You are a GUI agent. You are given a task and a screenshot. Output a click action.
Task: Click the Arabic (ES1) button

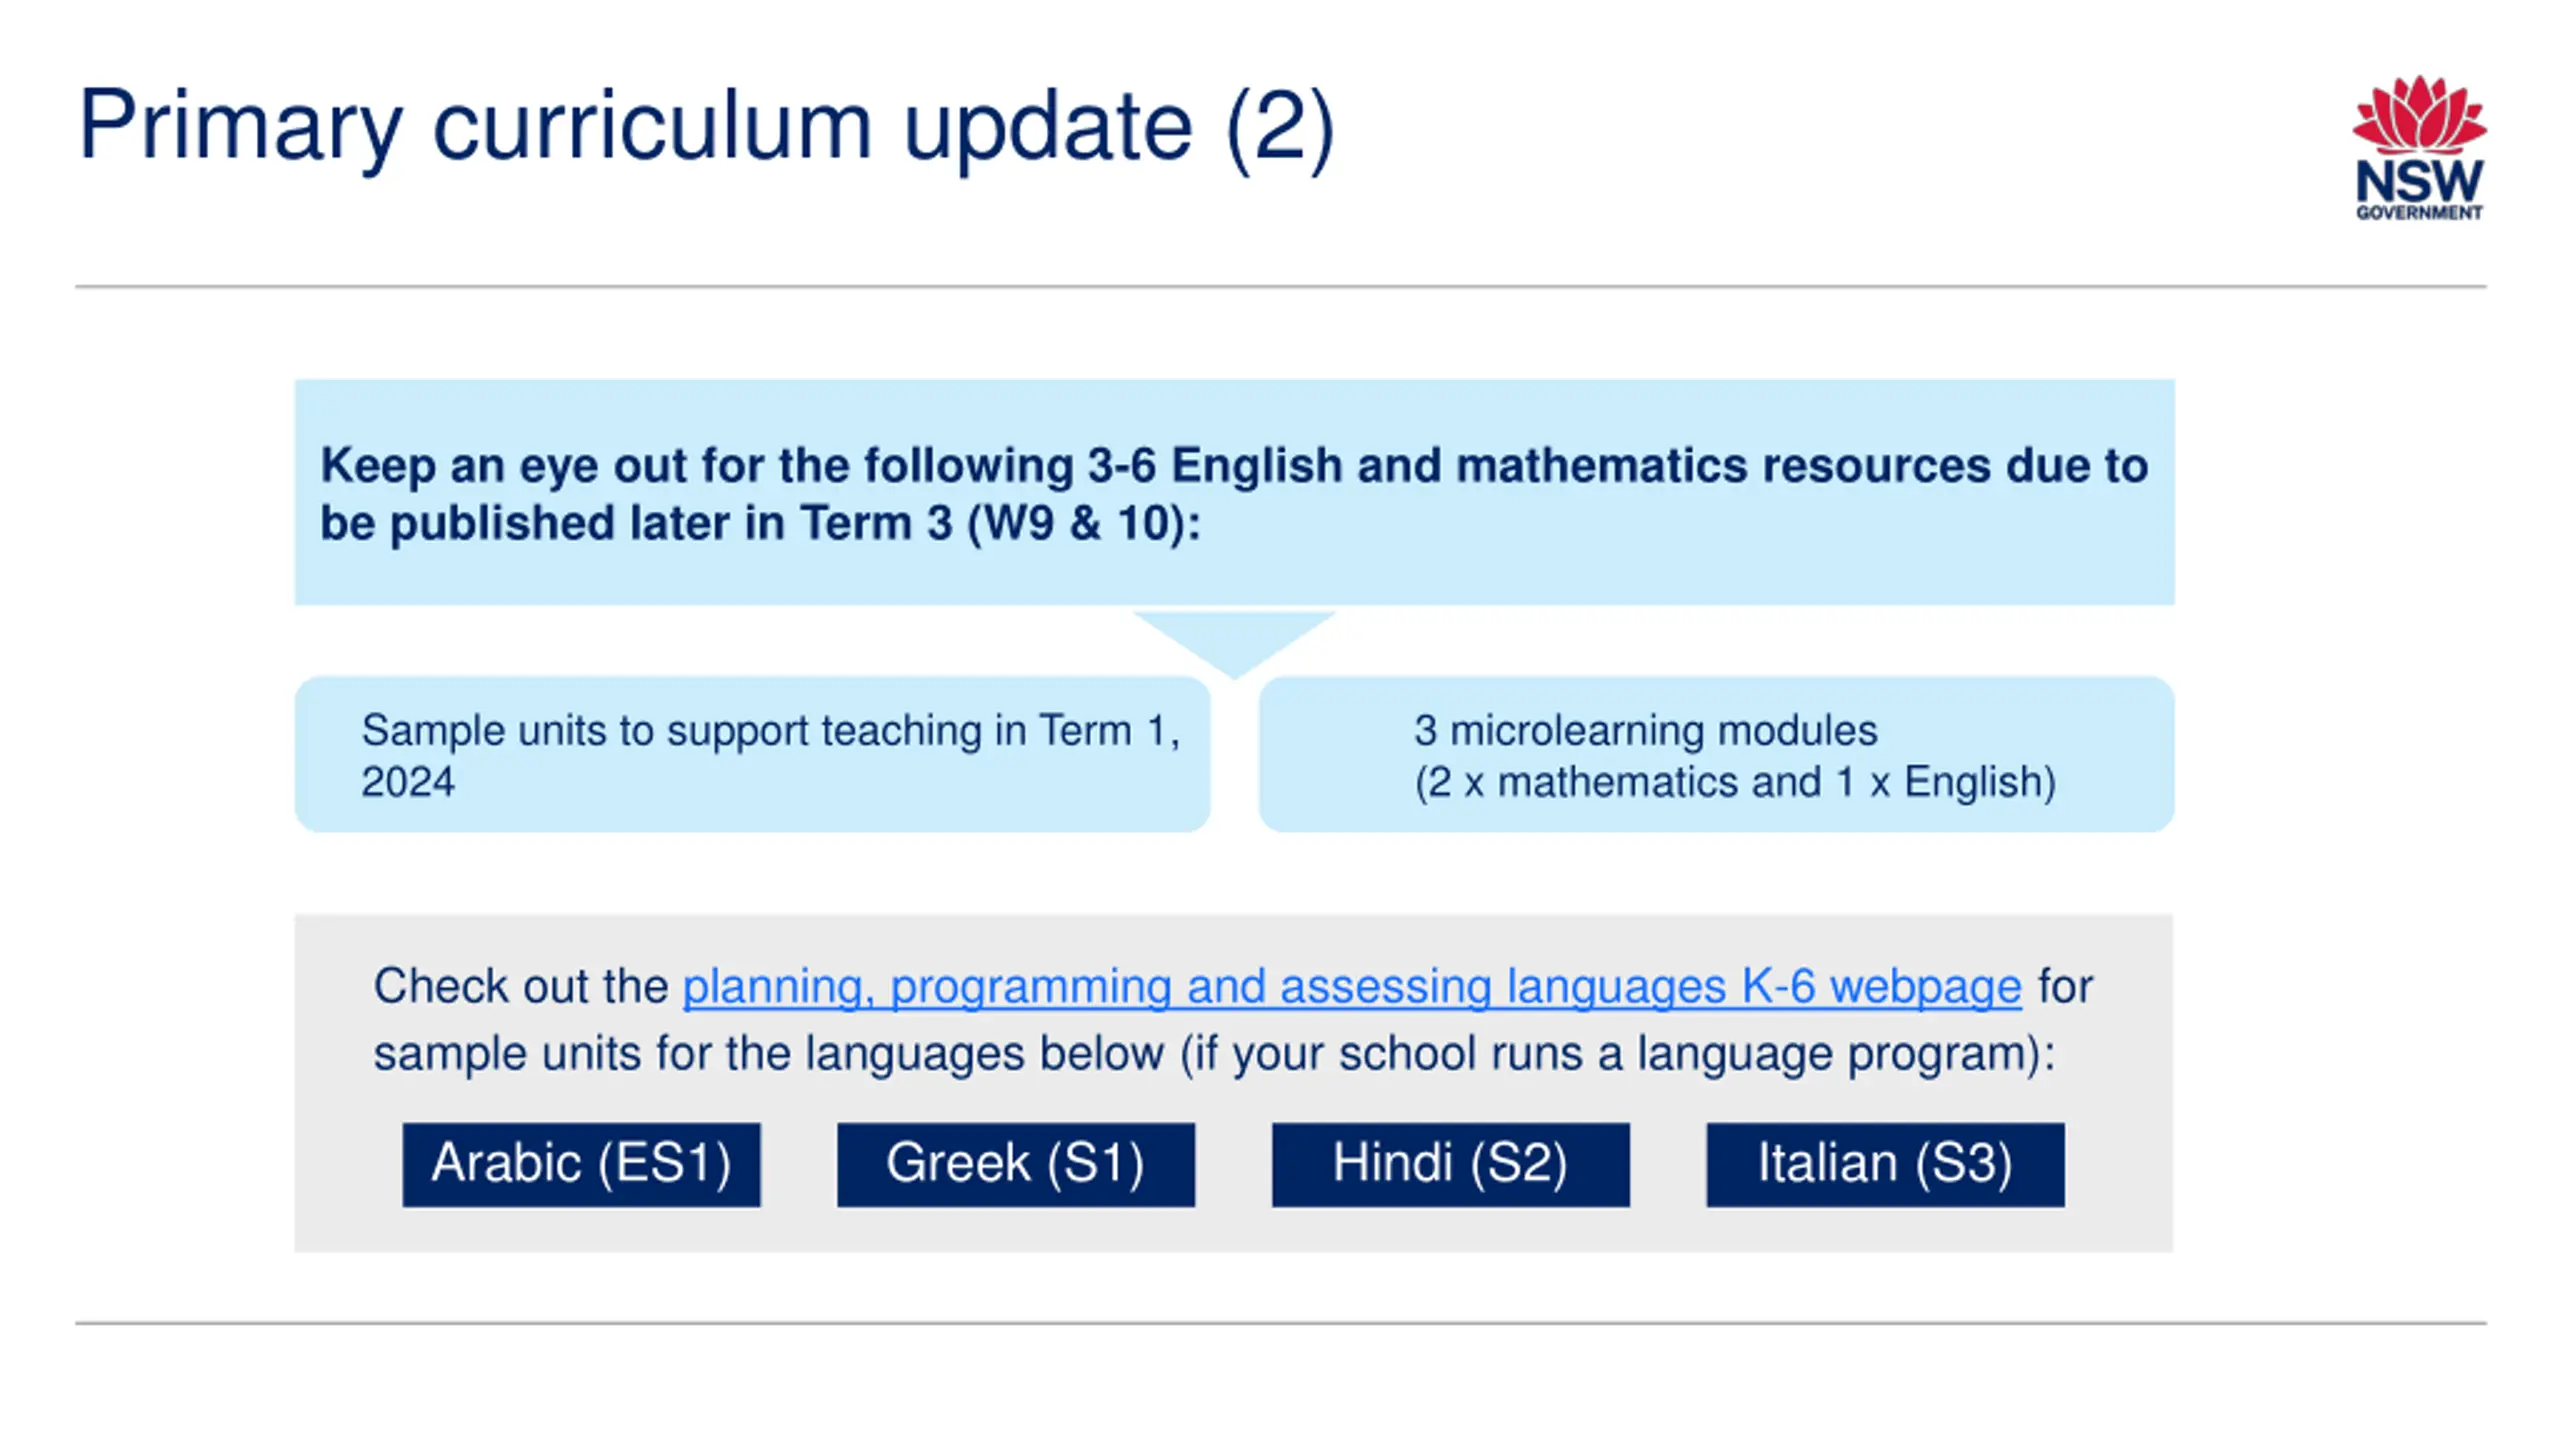click(x=581, y=1164)
